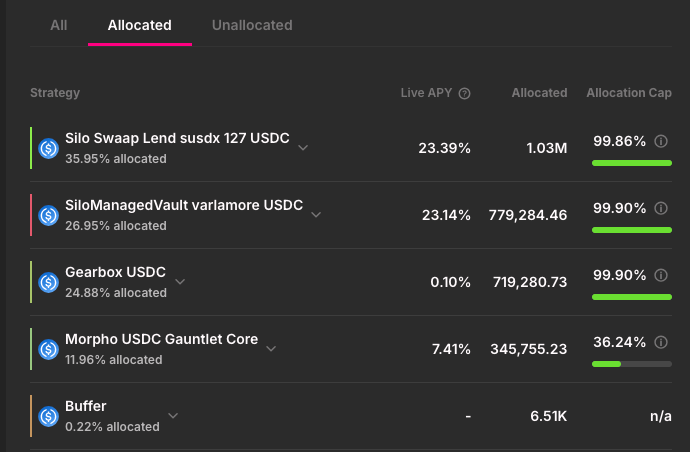Click USDC icon beside SiloManagedVault varlamore
Viewport: 690px width, 452px height.
pos(48,215)
